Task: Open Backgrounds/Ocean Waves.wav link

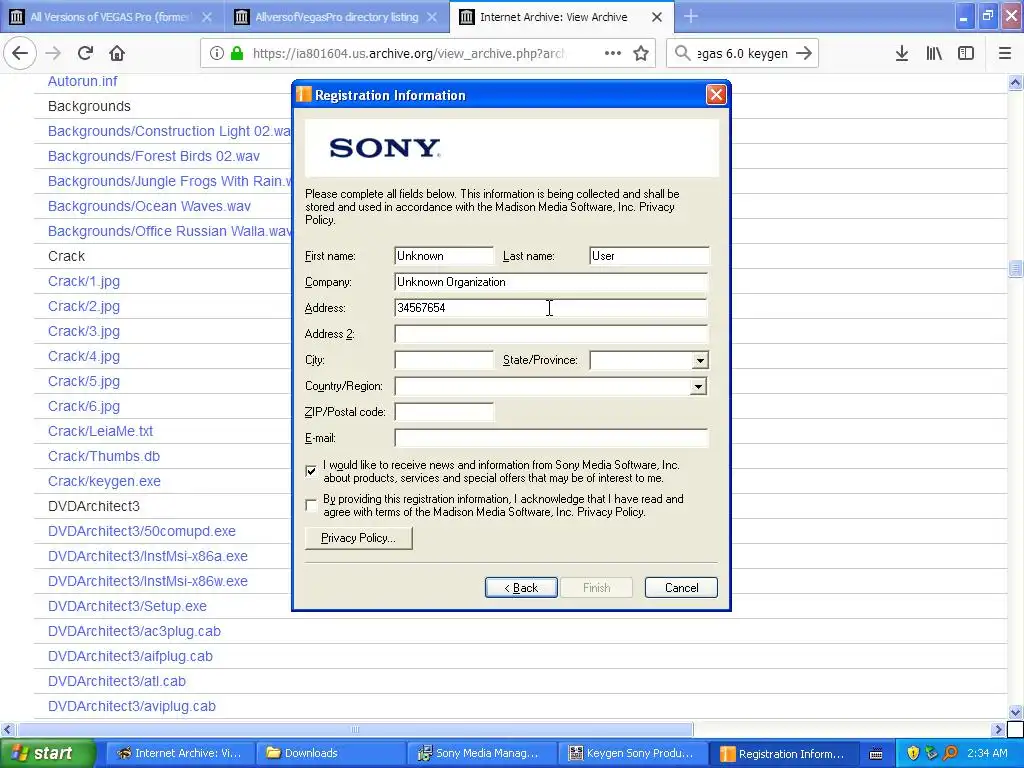Action: (149, 206)
